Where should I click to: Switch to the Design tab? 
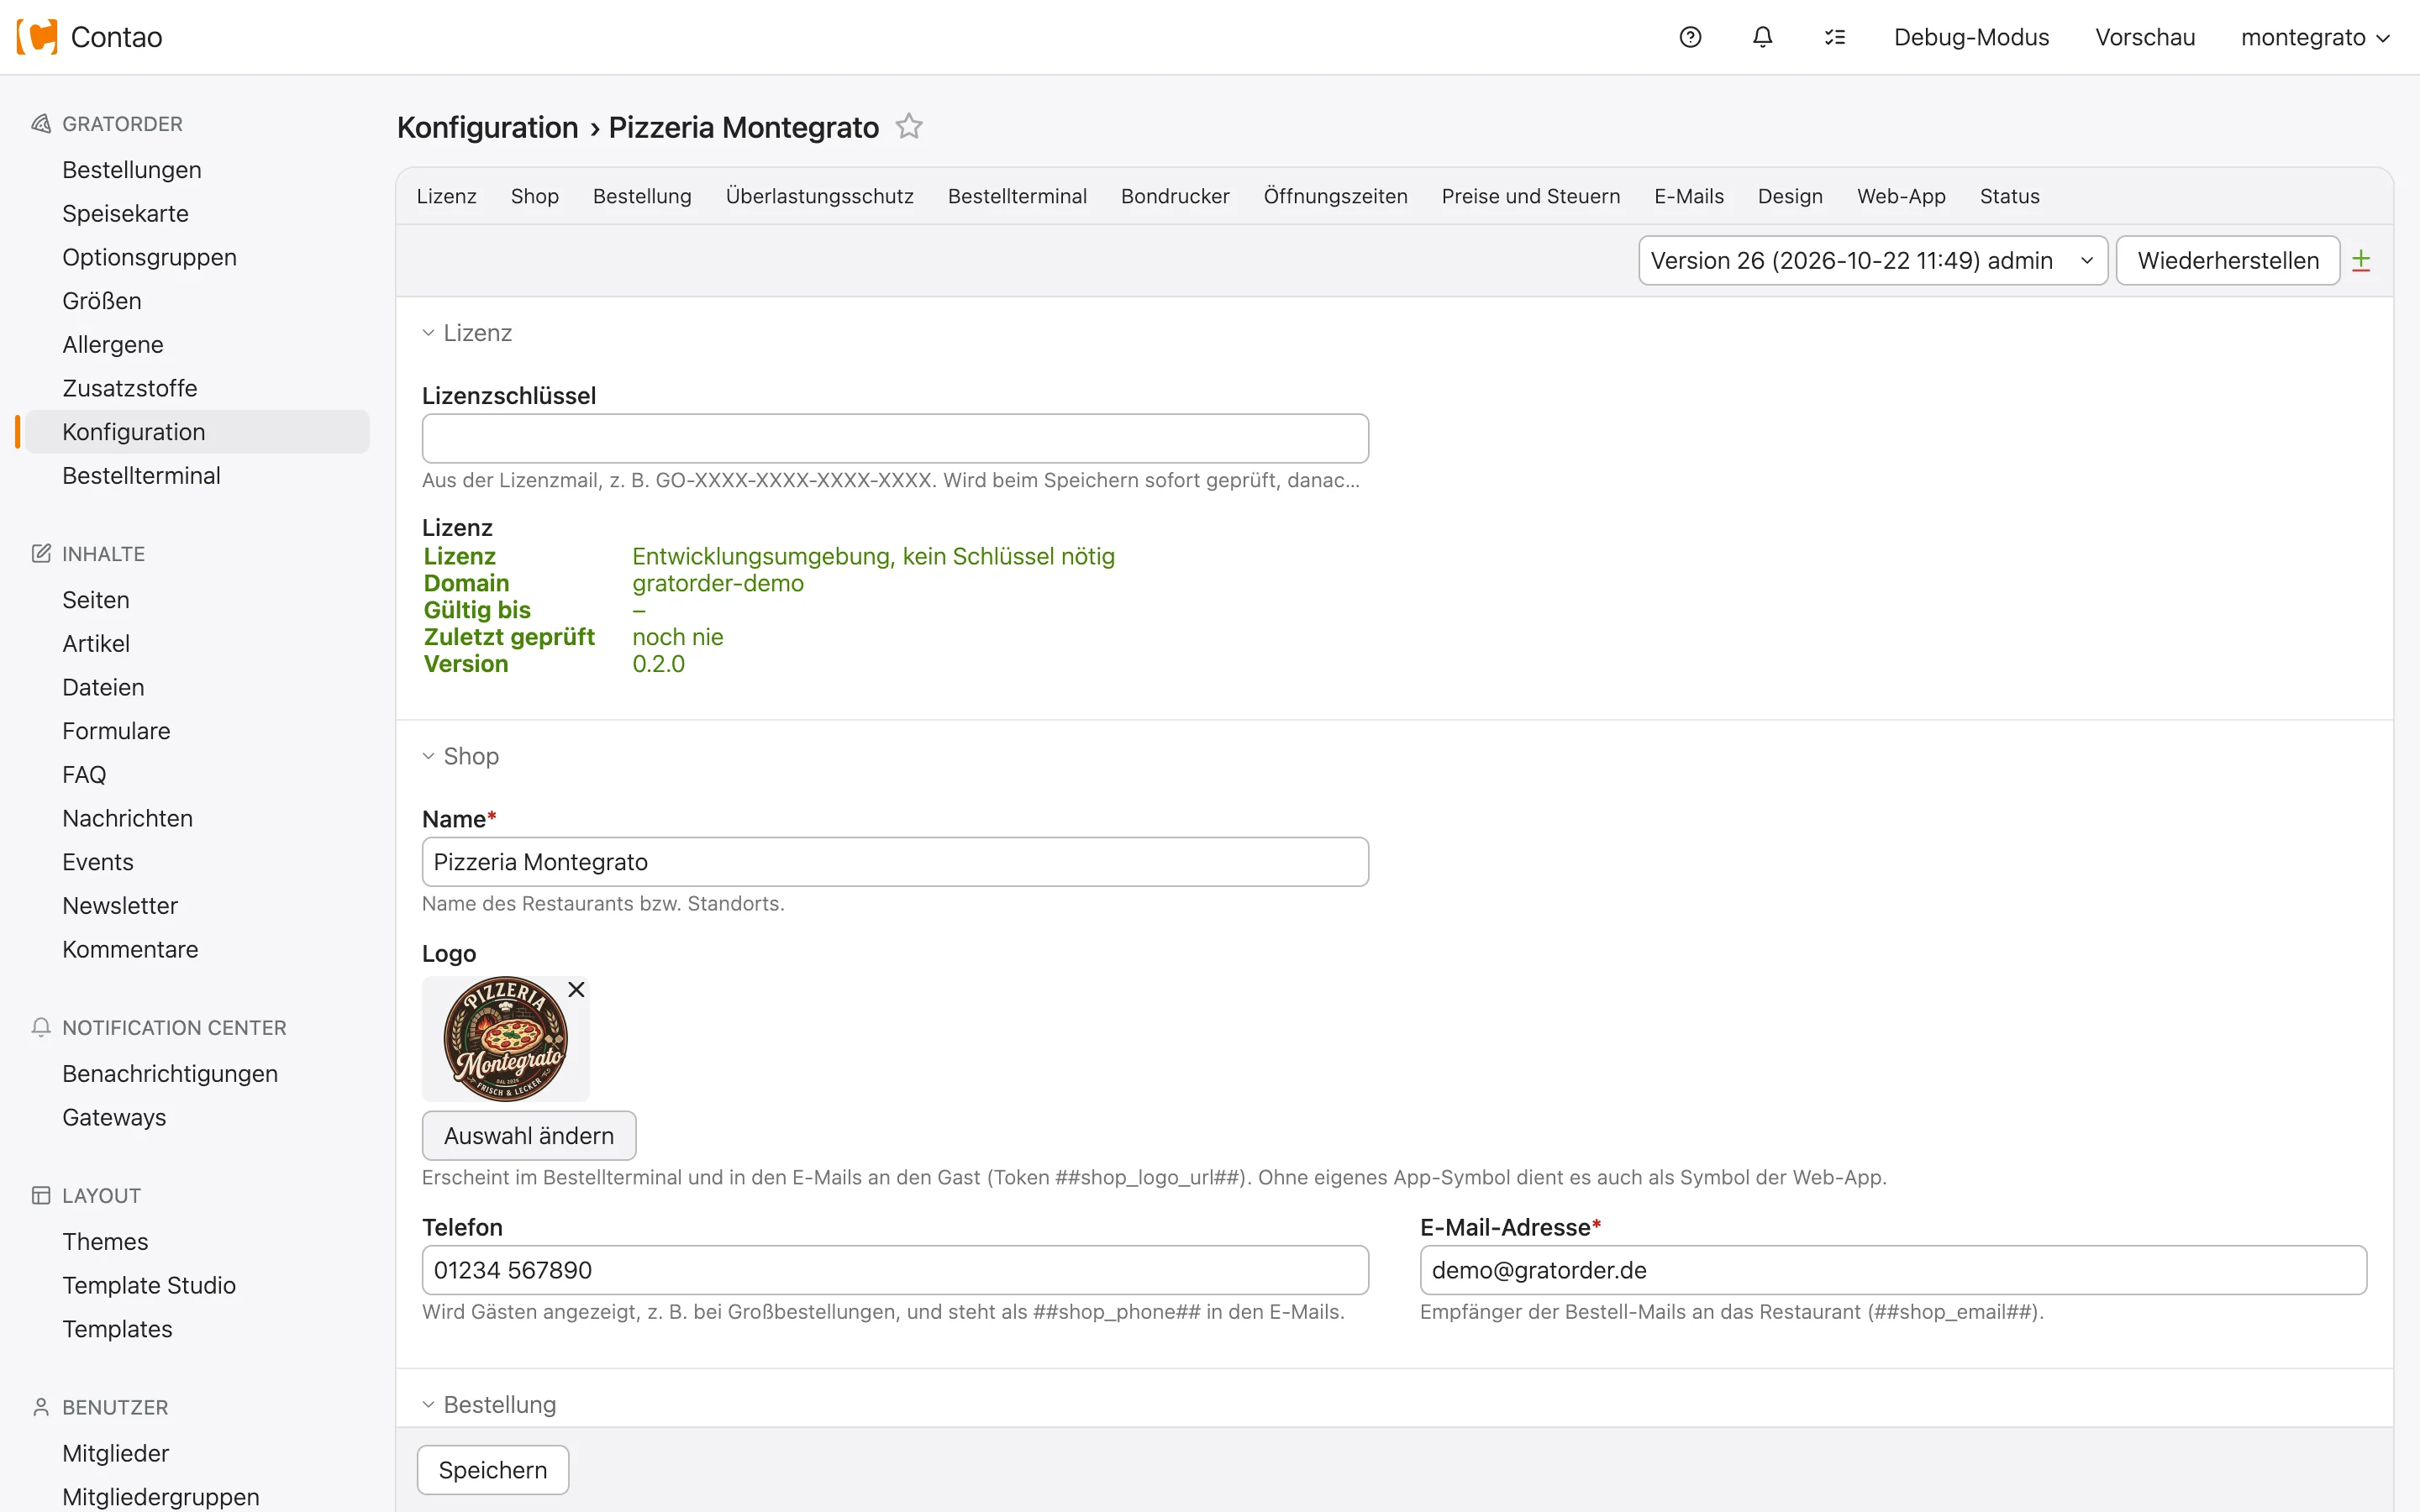[1790, 196]
